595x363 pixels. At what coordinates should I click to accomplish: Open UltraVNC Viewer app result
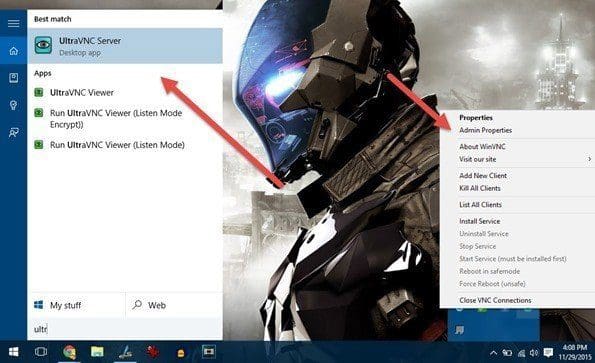pyautogui.click(x=125, y=93)
